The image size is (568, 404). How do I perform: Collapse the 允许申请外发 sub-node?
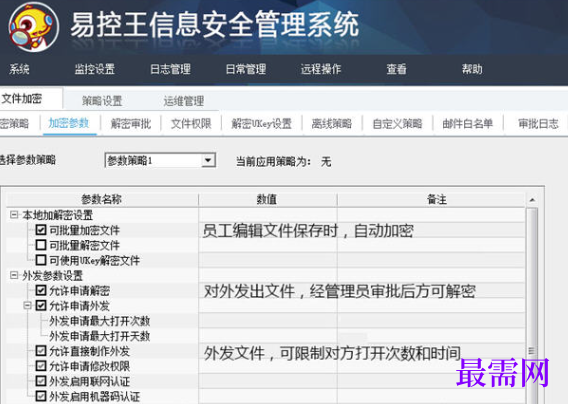(x=28, y=305)
